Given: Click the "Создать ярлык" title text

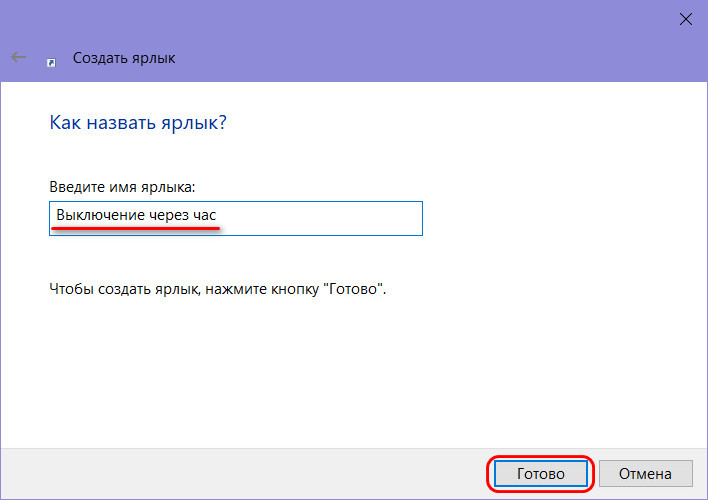Looking at the screenshot, I should (124, 58).
